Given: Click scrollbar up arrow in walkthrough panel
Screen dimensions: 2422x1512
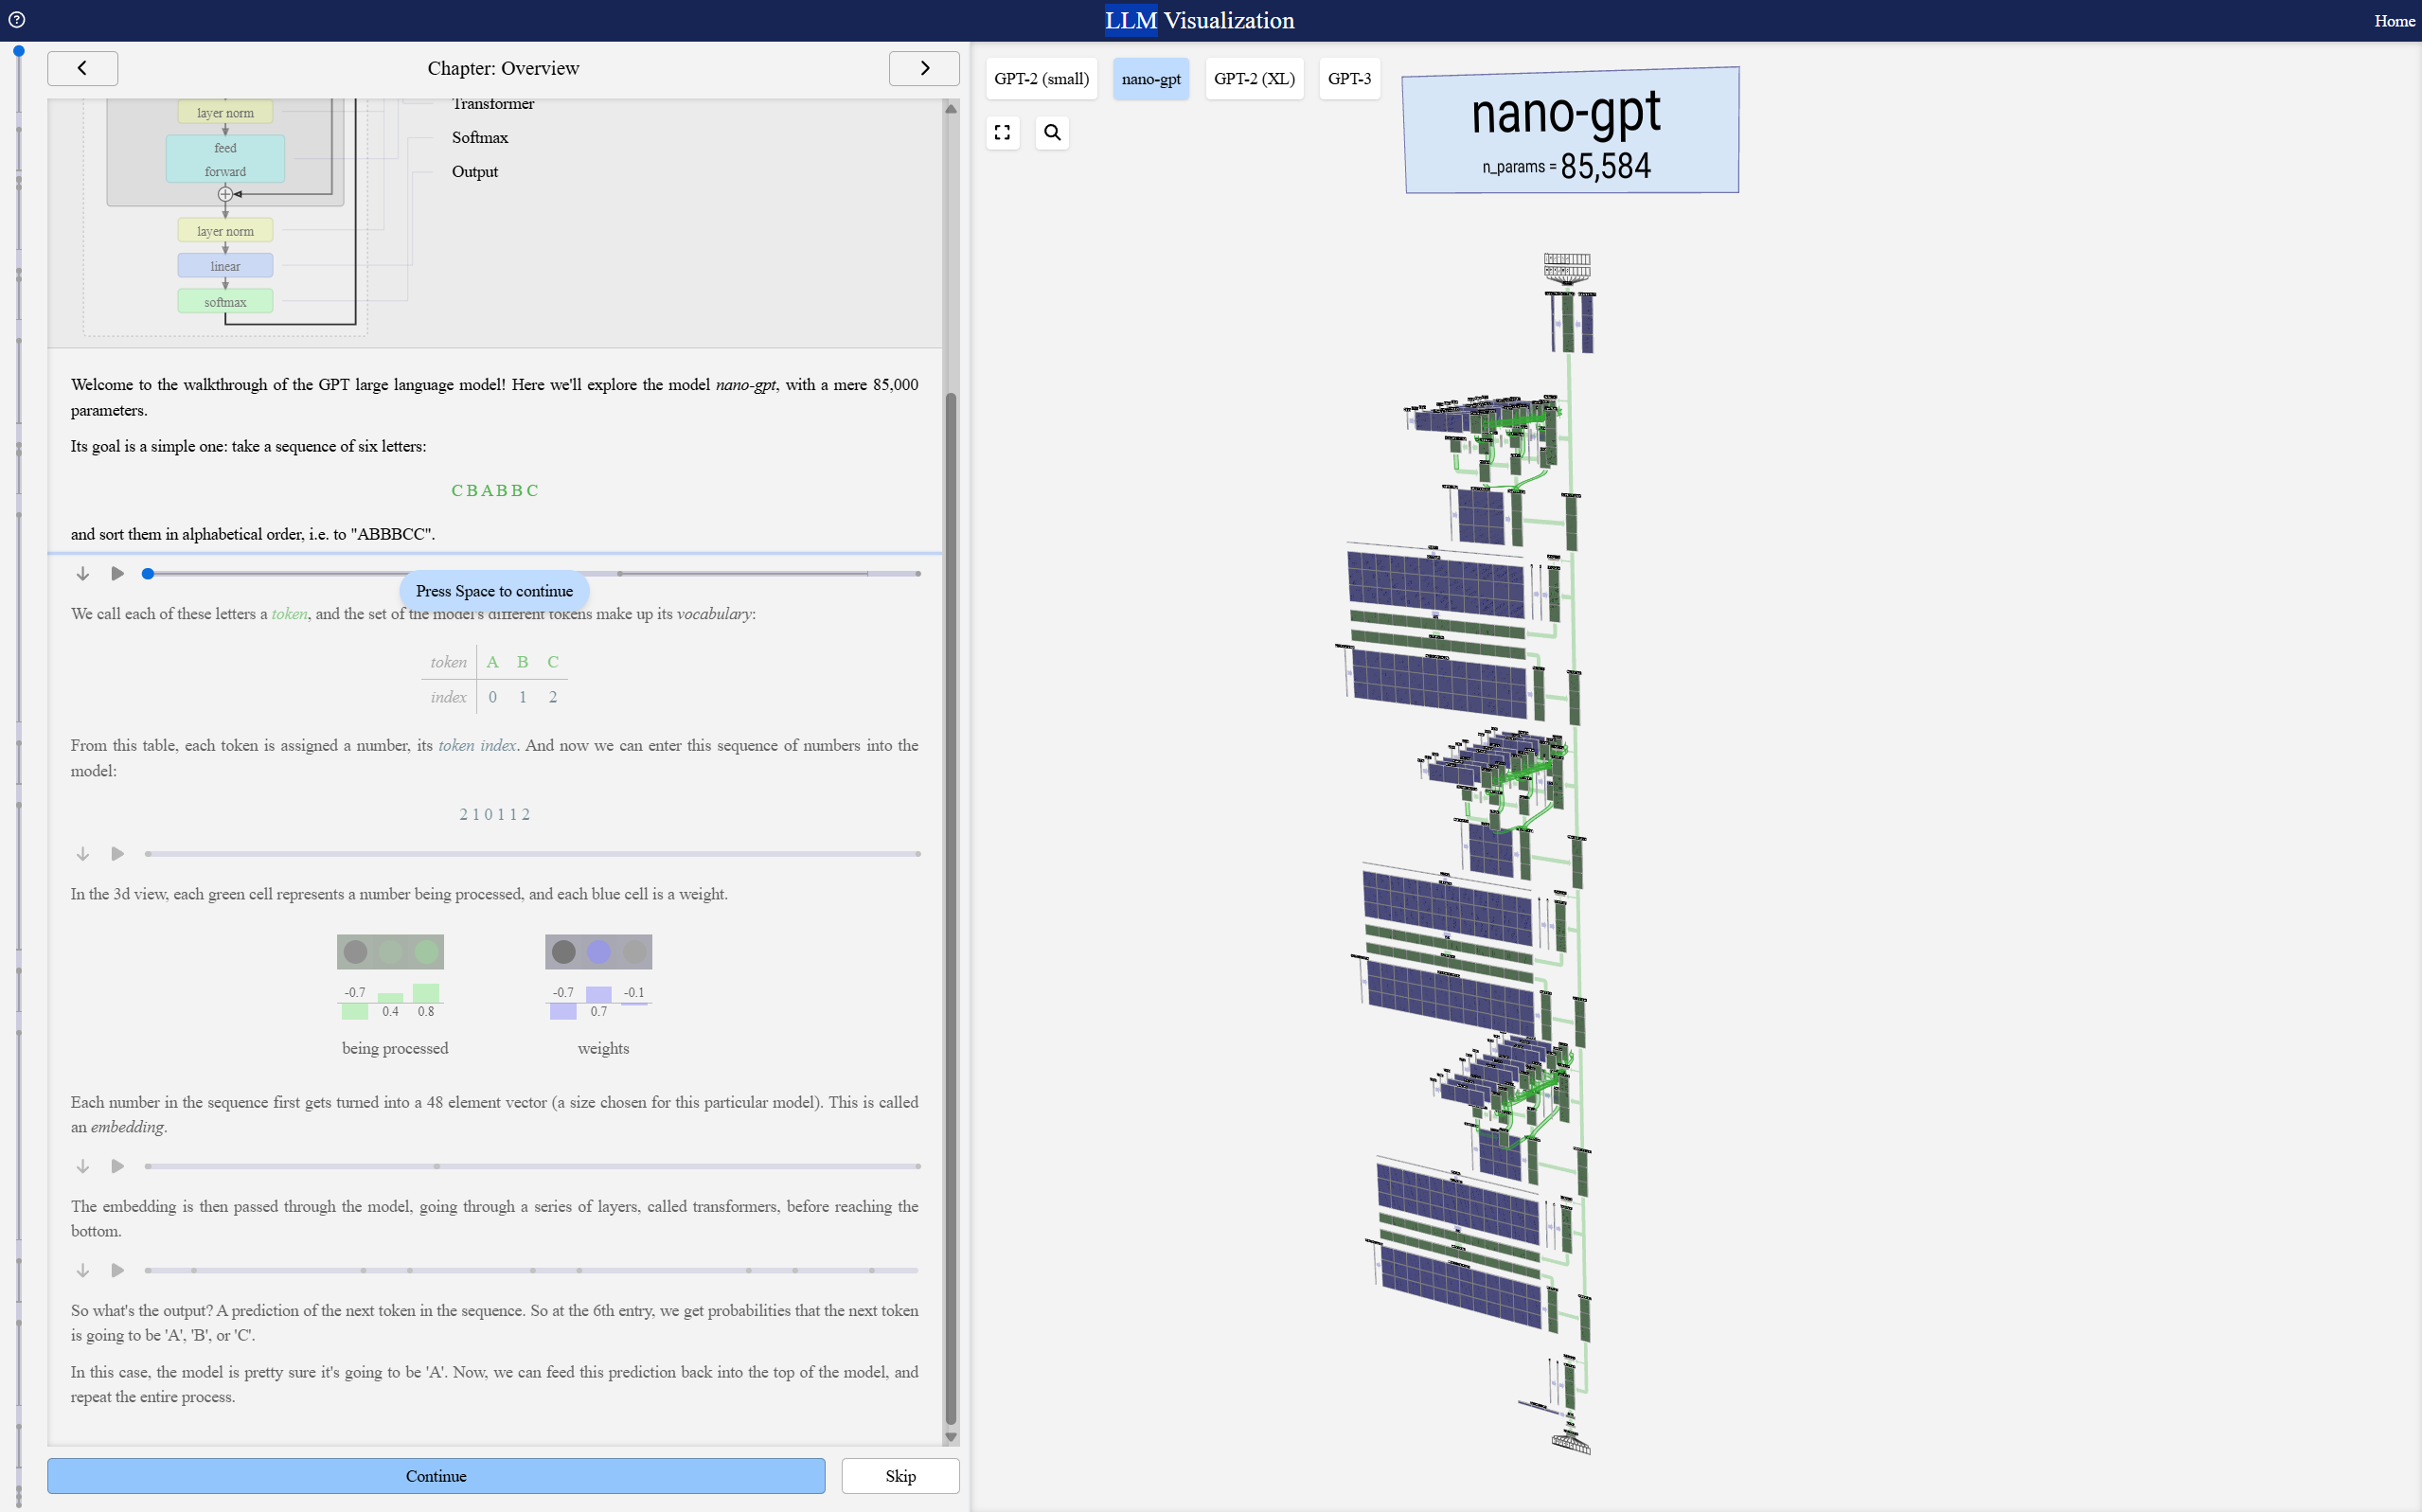Looking at the screenshot, I should click(x=951, y=108).
